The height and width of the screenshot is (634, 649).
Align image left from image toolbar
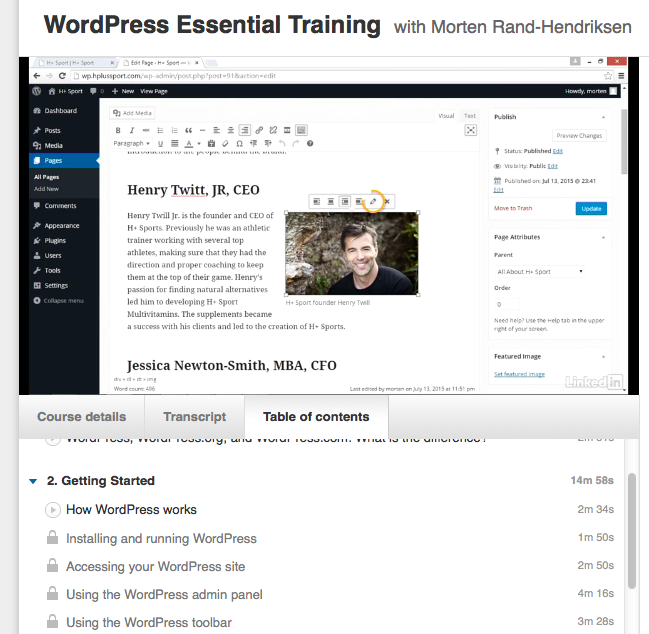click(x=317, y=202)
